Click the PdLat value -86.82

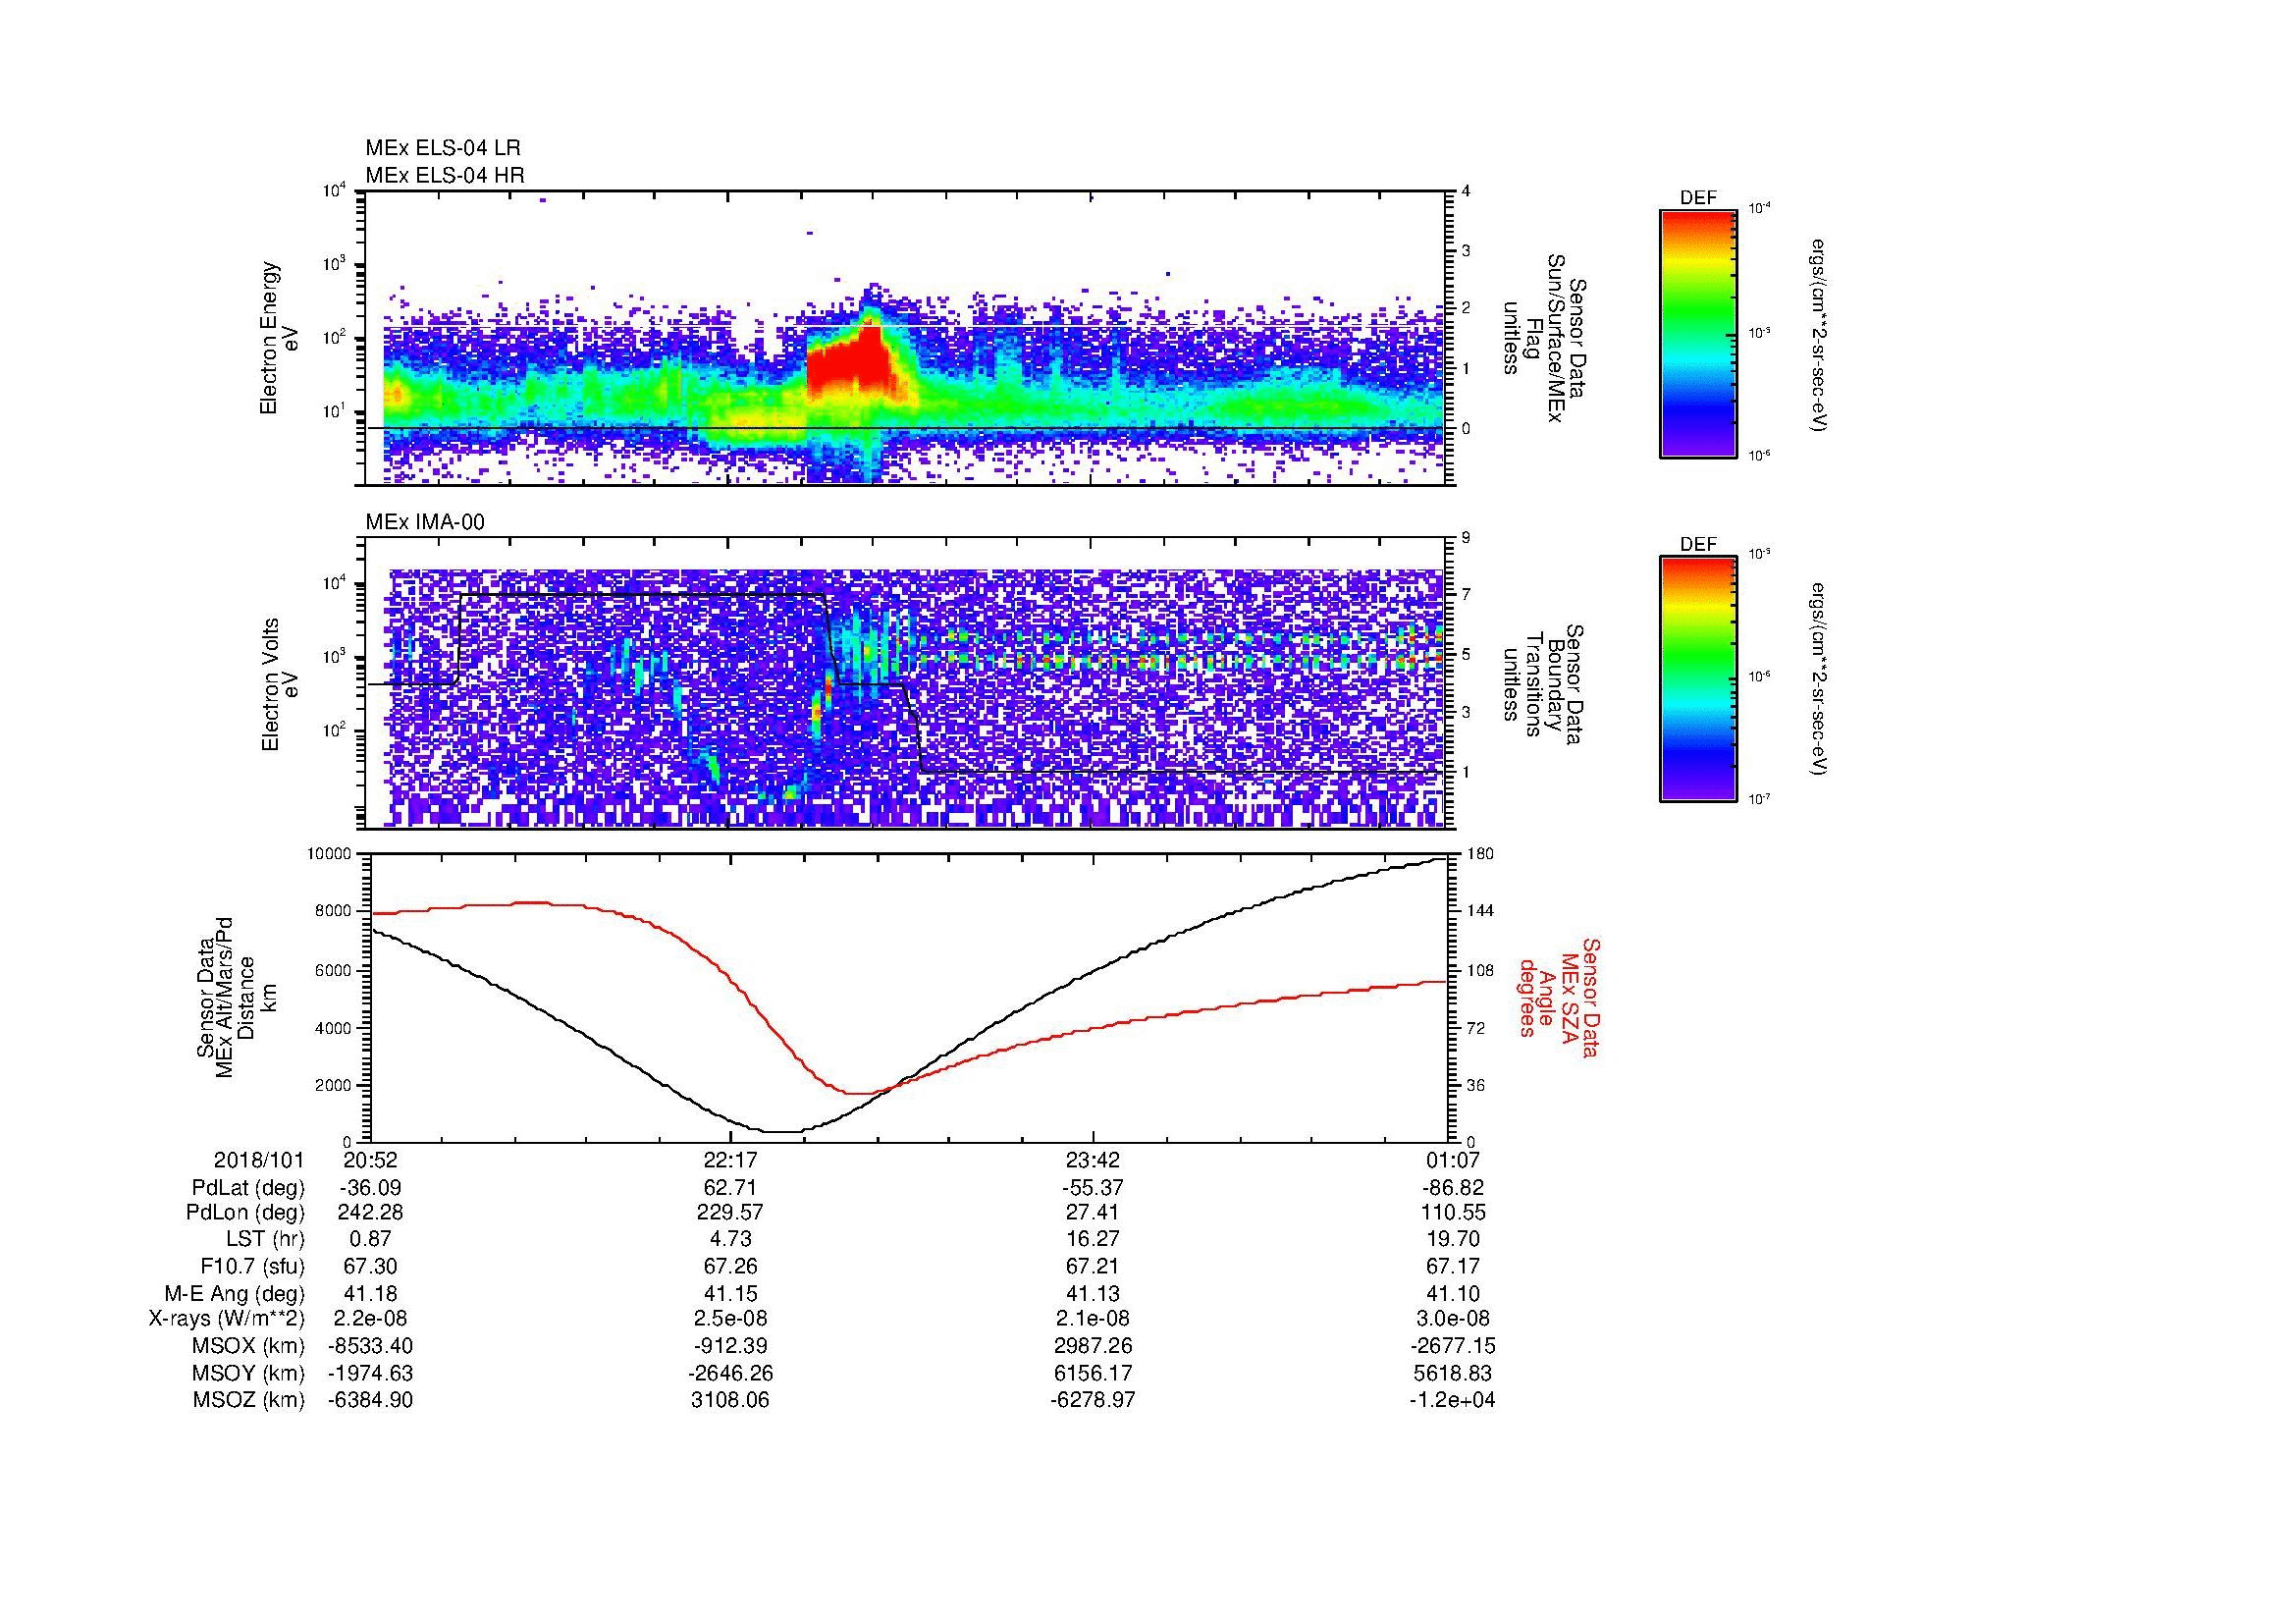tap(1455, 1188)
